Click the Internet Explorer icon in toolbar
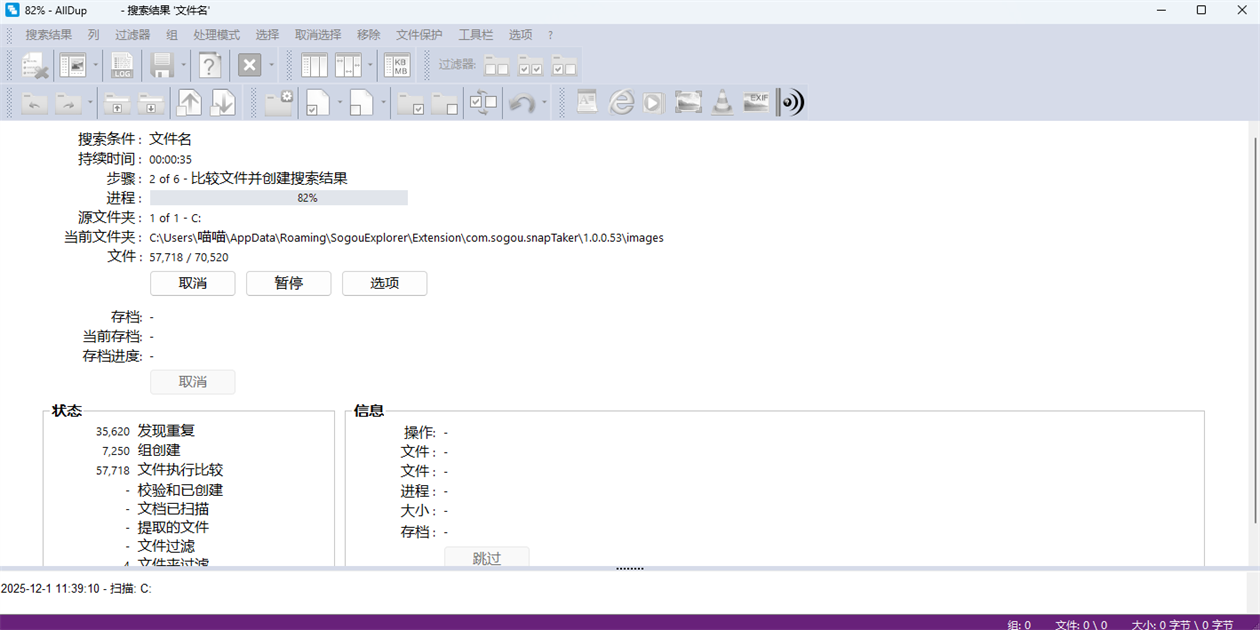Screen dimensions: 1260x630 click(x=621, y=102)
